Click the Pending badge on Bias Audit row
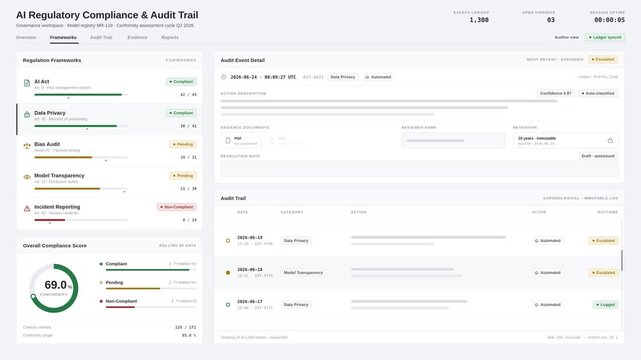The image size is (641, 360). 183,144
